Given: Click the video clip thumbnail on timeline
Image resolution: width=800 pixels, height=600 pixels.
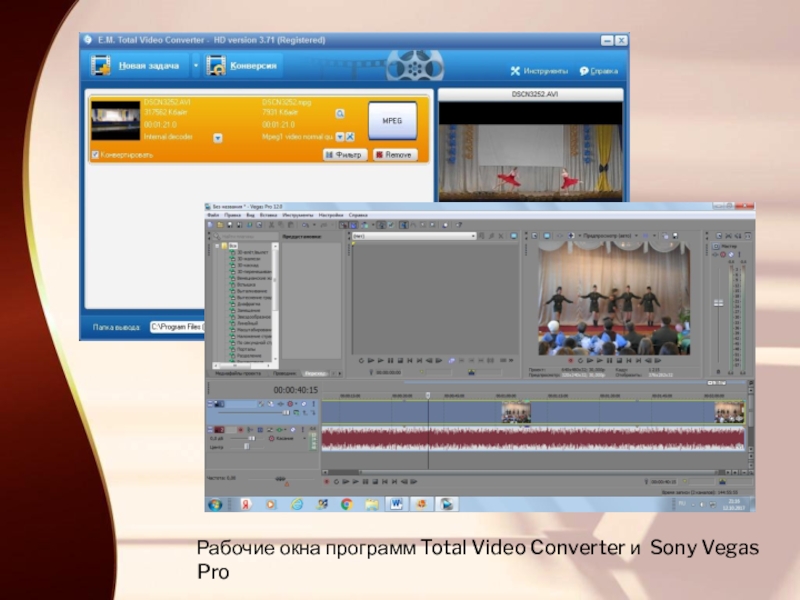Looking at the screenshot, I should coord(516,412).
